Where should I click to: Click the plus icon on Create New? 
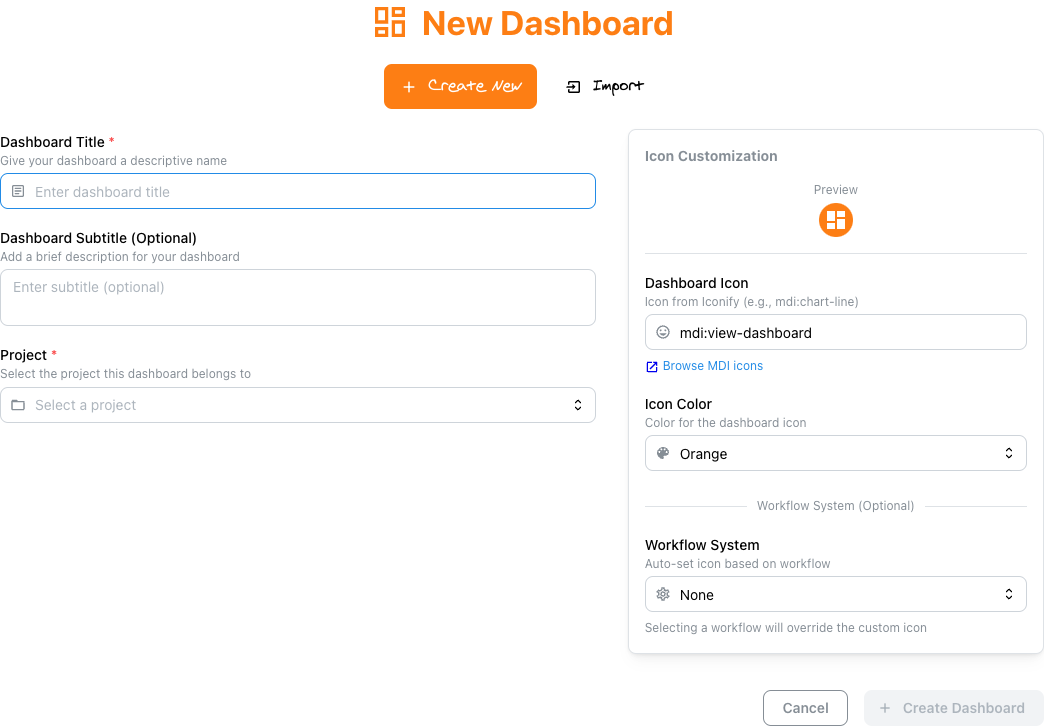[x=409, y=87]
